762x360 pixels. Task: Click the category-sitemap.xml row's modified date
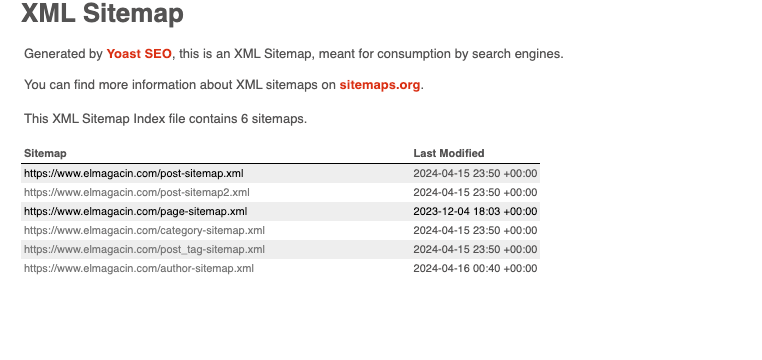pos(475,230)
